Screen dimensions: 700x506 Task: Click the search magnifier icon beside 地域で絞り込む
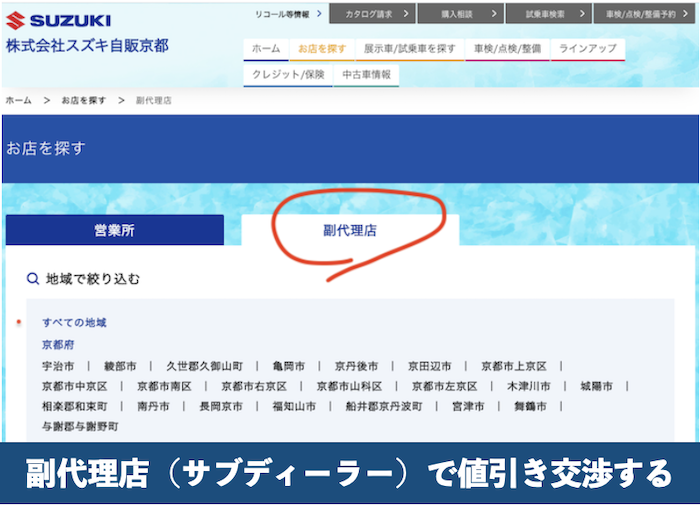33,279
